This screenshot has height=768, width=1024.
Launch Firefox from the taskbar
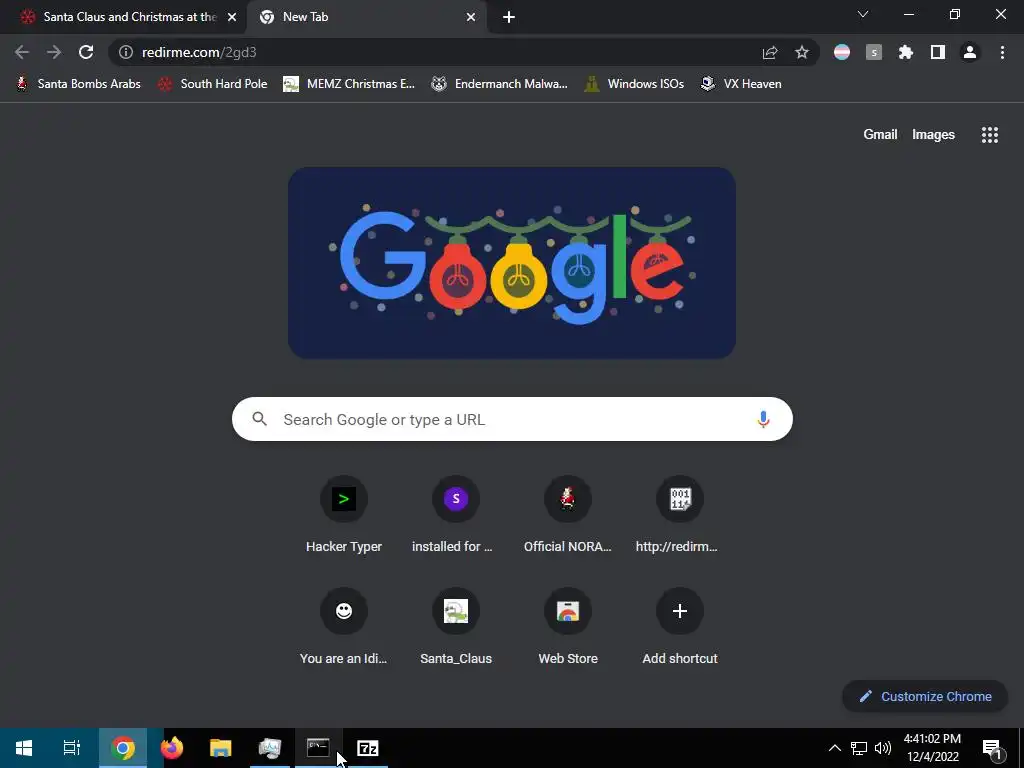click(x=172, y=748)
